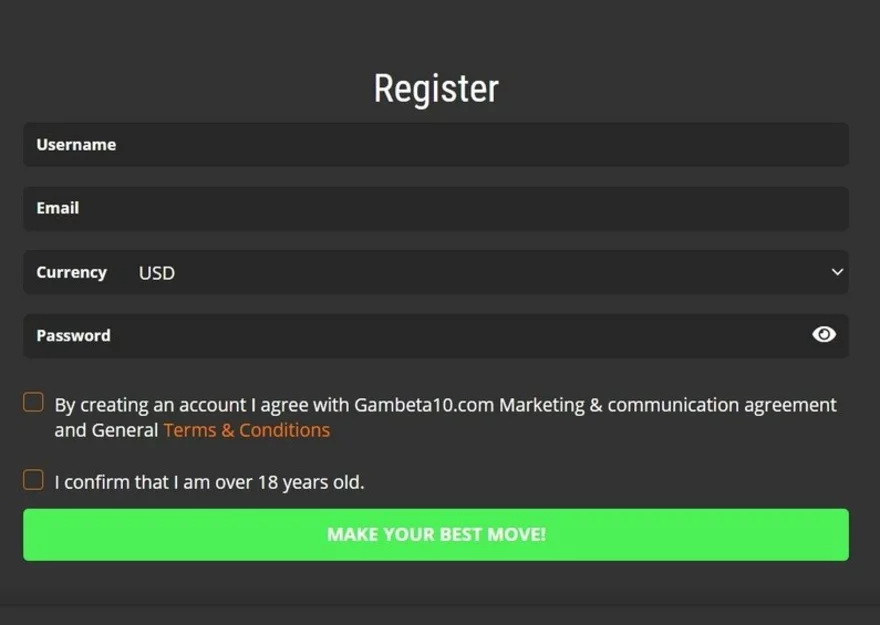Click the Username label text
Image resolution: width=880 pixels, height=625 pixels.
(76, 145)
